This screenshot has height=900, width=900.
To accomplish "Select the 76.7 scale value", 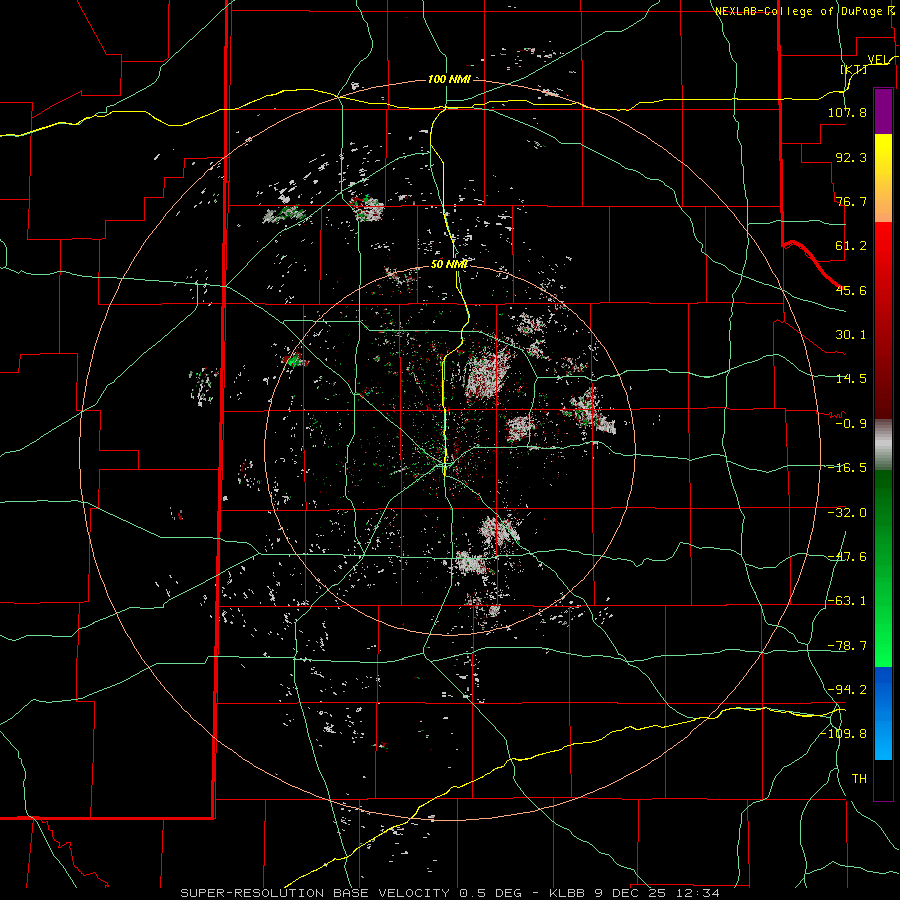I will tap(851, 201).
